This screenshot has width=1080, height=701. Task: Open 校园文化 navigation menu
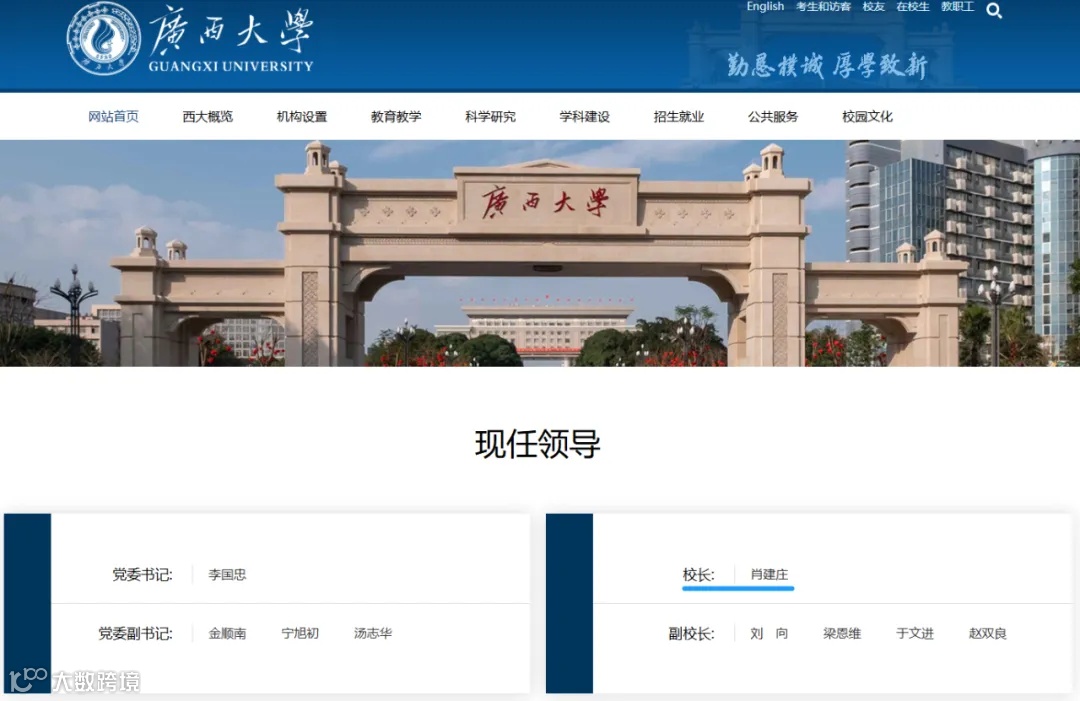(867, 116)
